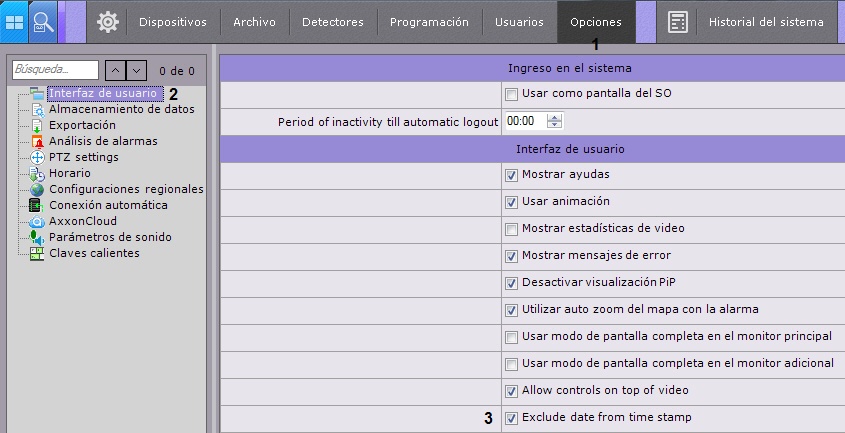Click the Configuraciones regionales globe icon
Image resolution: width=845 pixels, height=433 pixels.
(37, 189)
